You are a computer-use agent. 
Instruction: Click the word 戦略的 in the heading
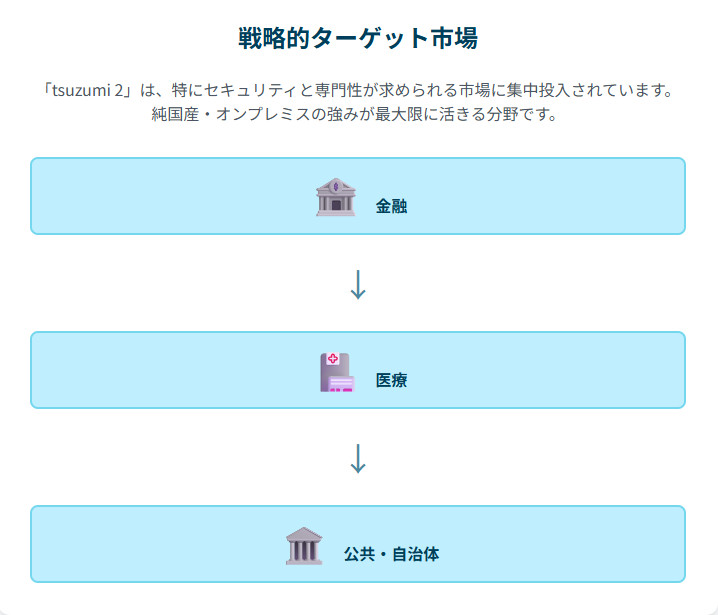(x=274, y=39)
